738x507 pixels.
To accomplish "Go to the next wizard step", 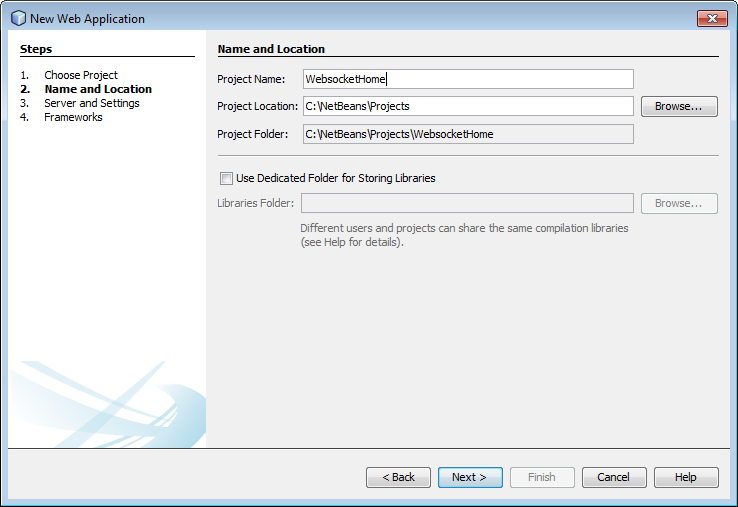I will [470, 477].
